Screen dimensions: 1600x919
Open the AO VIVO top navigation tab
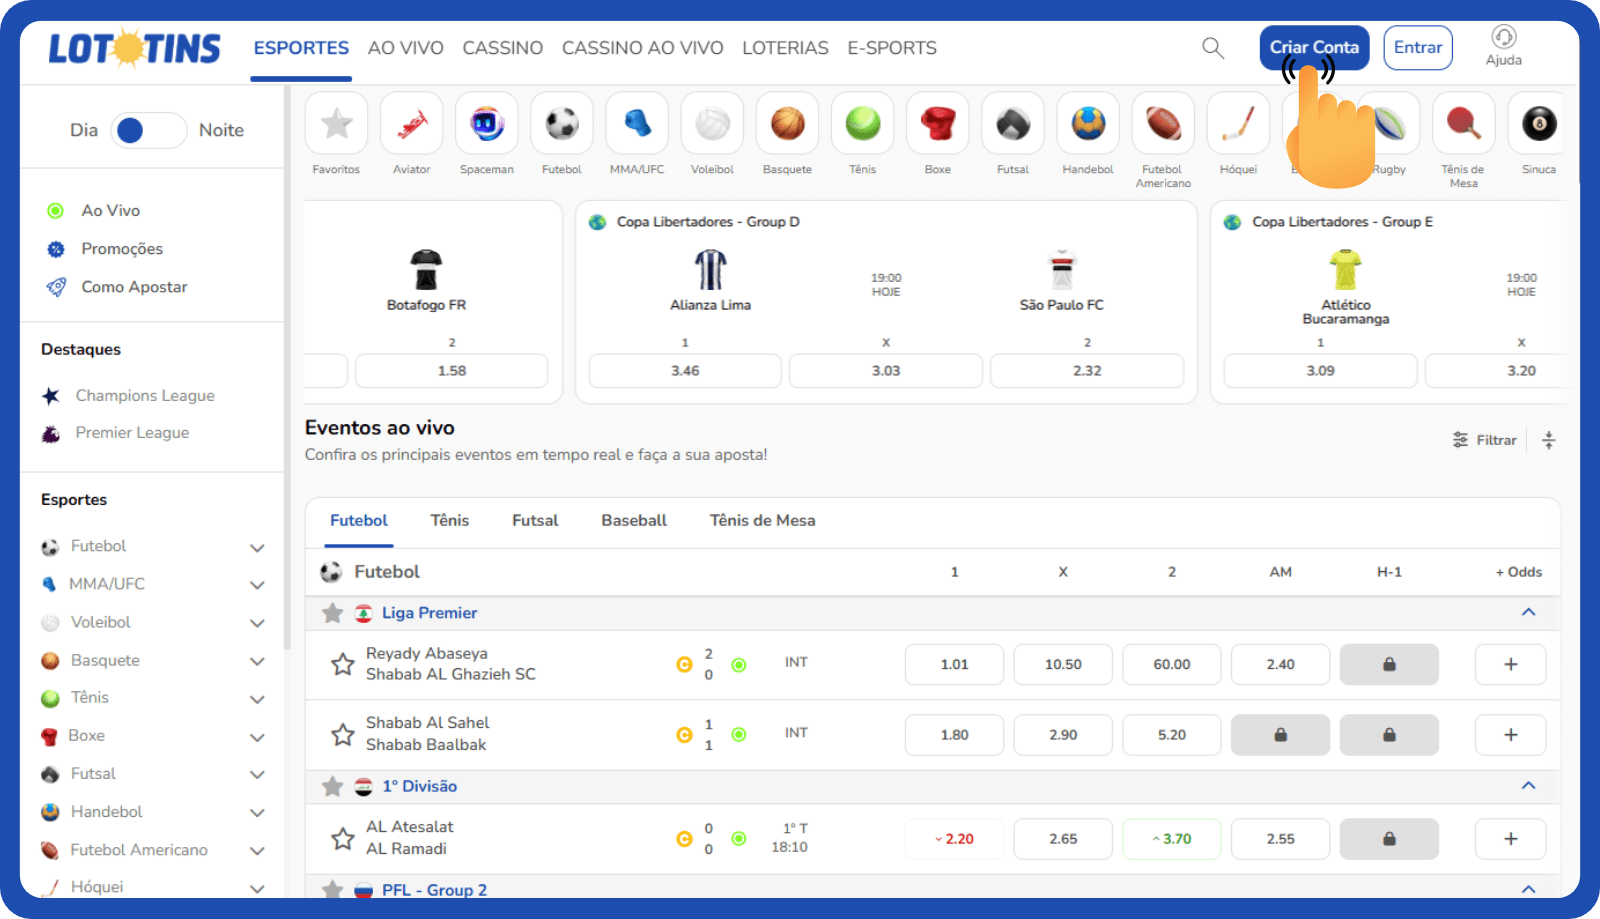(406, 48)
